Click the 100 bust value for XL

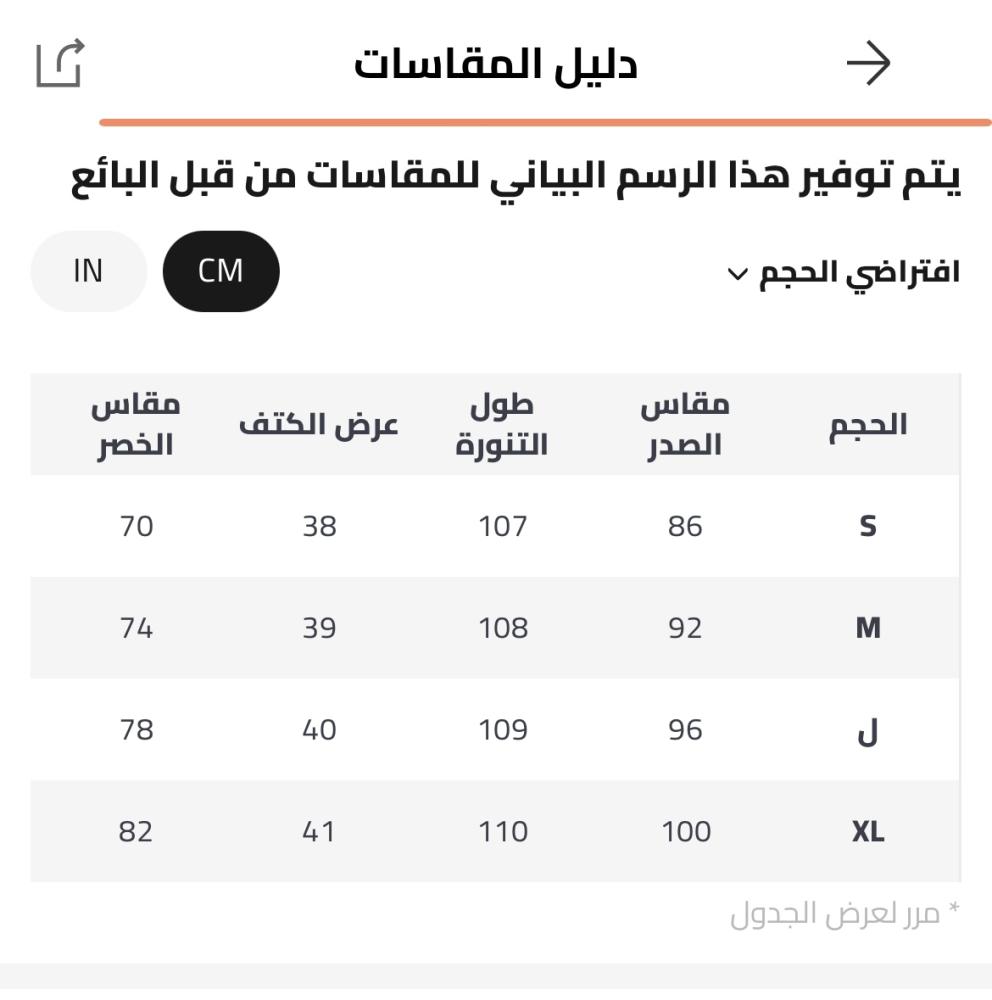[686, 832]
